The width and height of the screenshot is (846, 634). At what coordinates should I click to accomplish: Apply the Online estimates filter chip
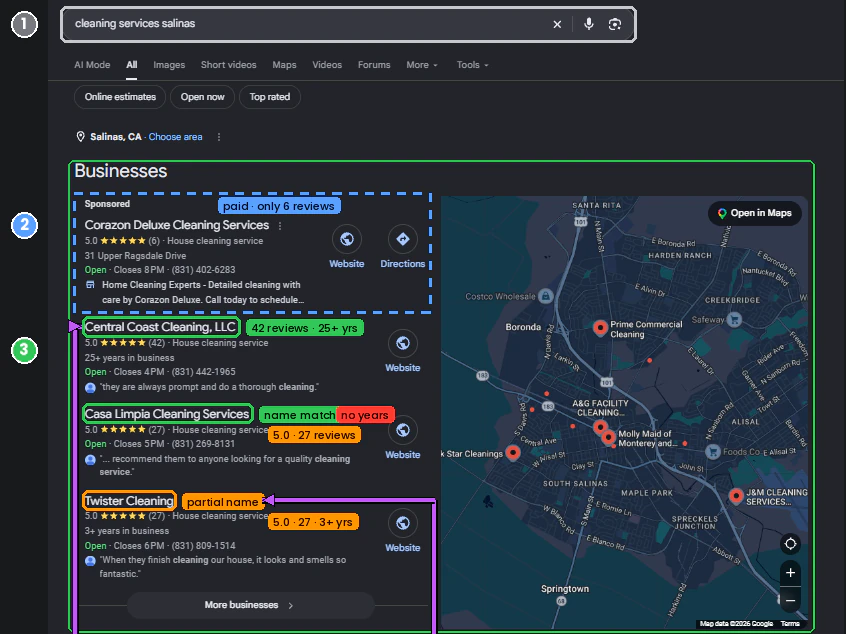pyautogui.click(x=120, y=97)
